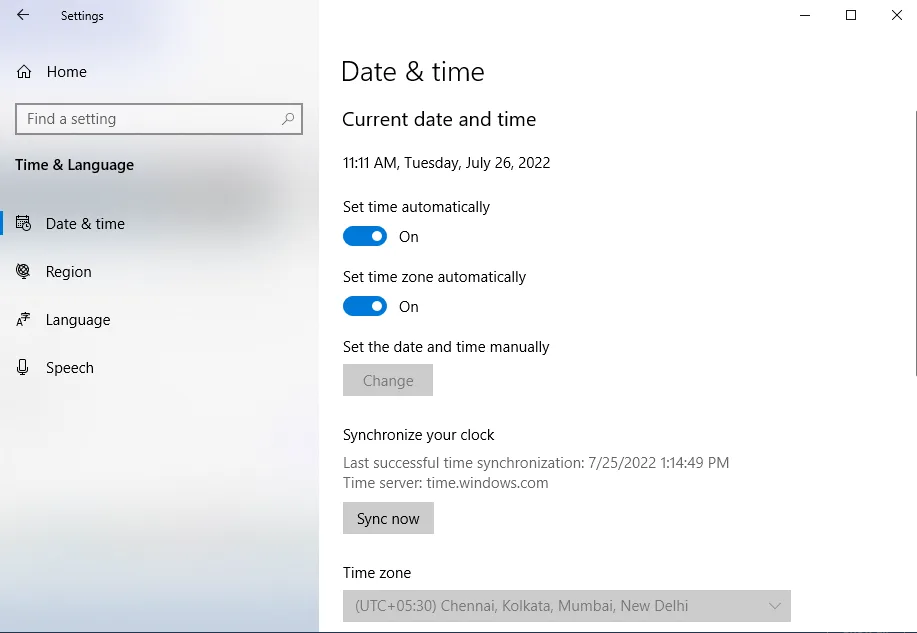
Task: Go to the Language settings page
Action: coord(78,320)
